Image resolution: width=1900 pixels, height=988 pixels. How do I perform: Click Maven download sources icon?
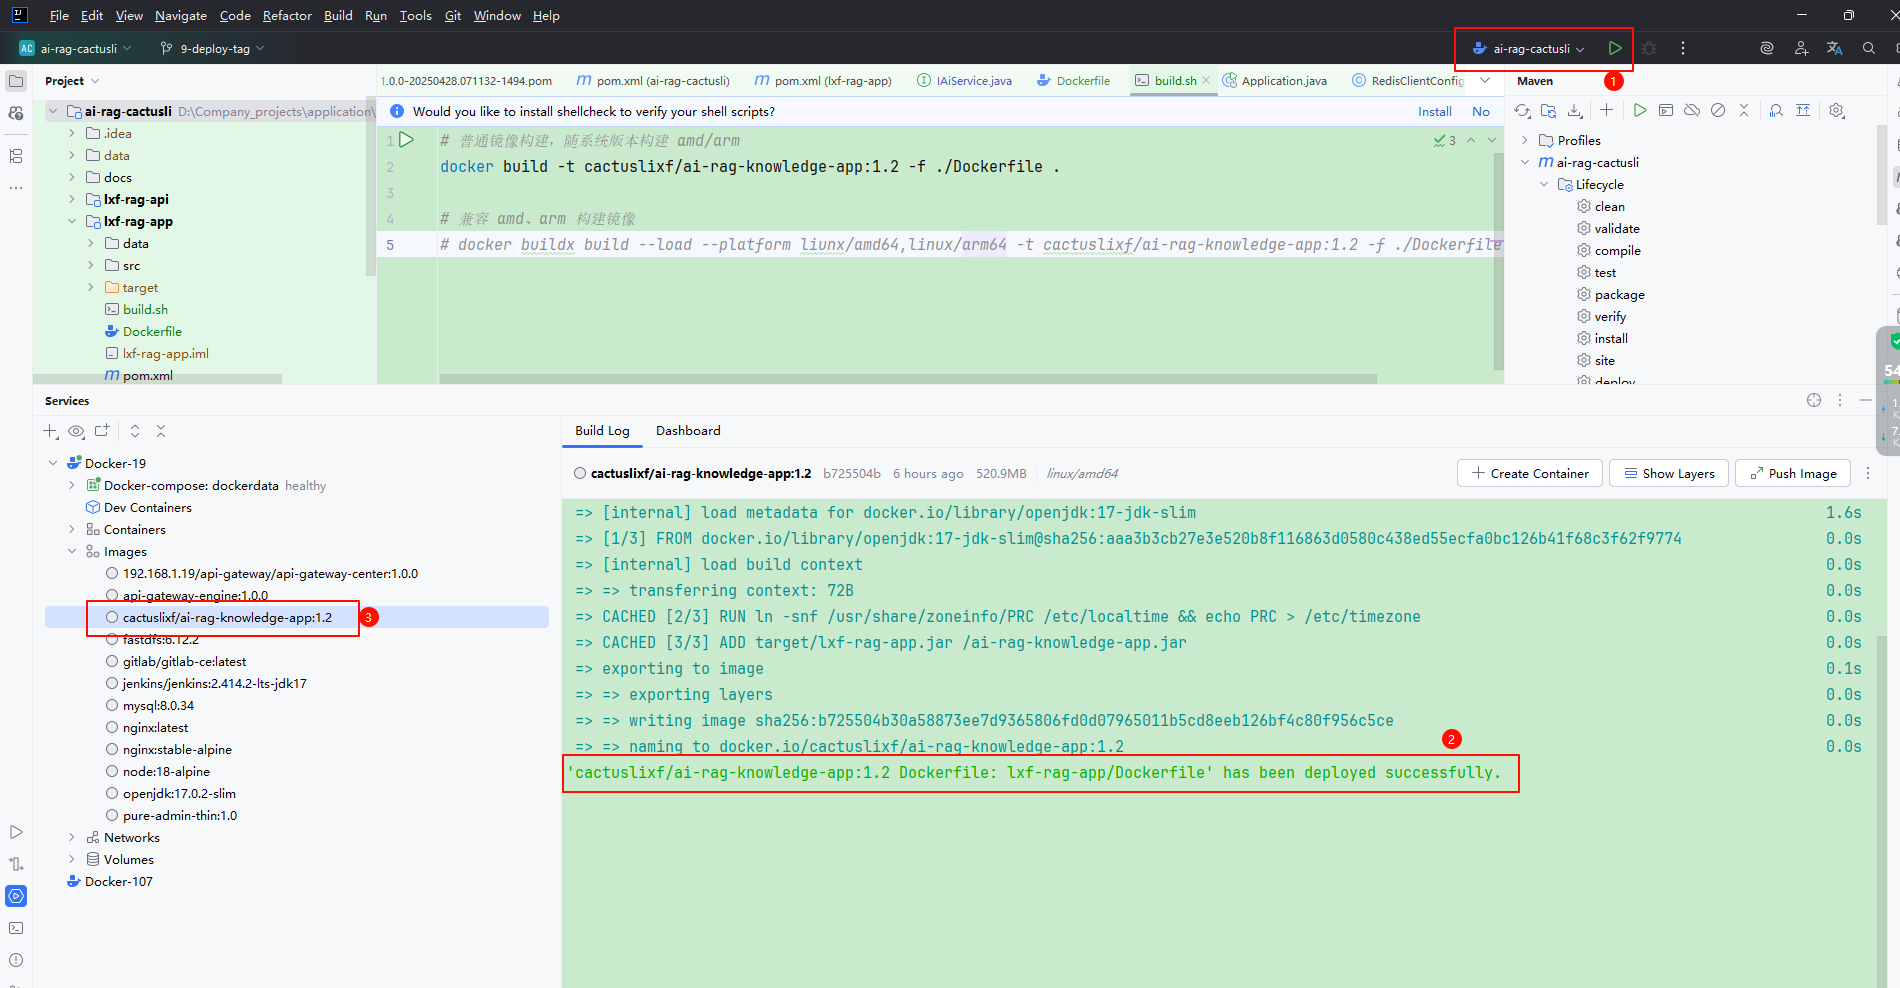tap(1575, 111)
